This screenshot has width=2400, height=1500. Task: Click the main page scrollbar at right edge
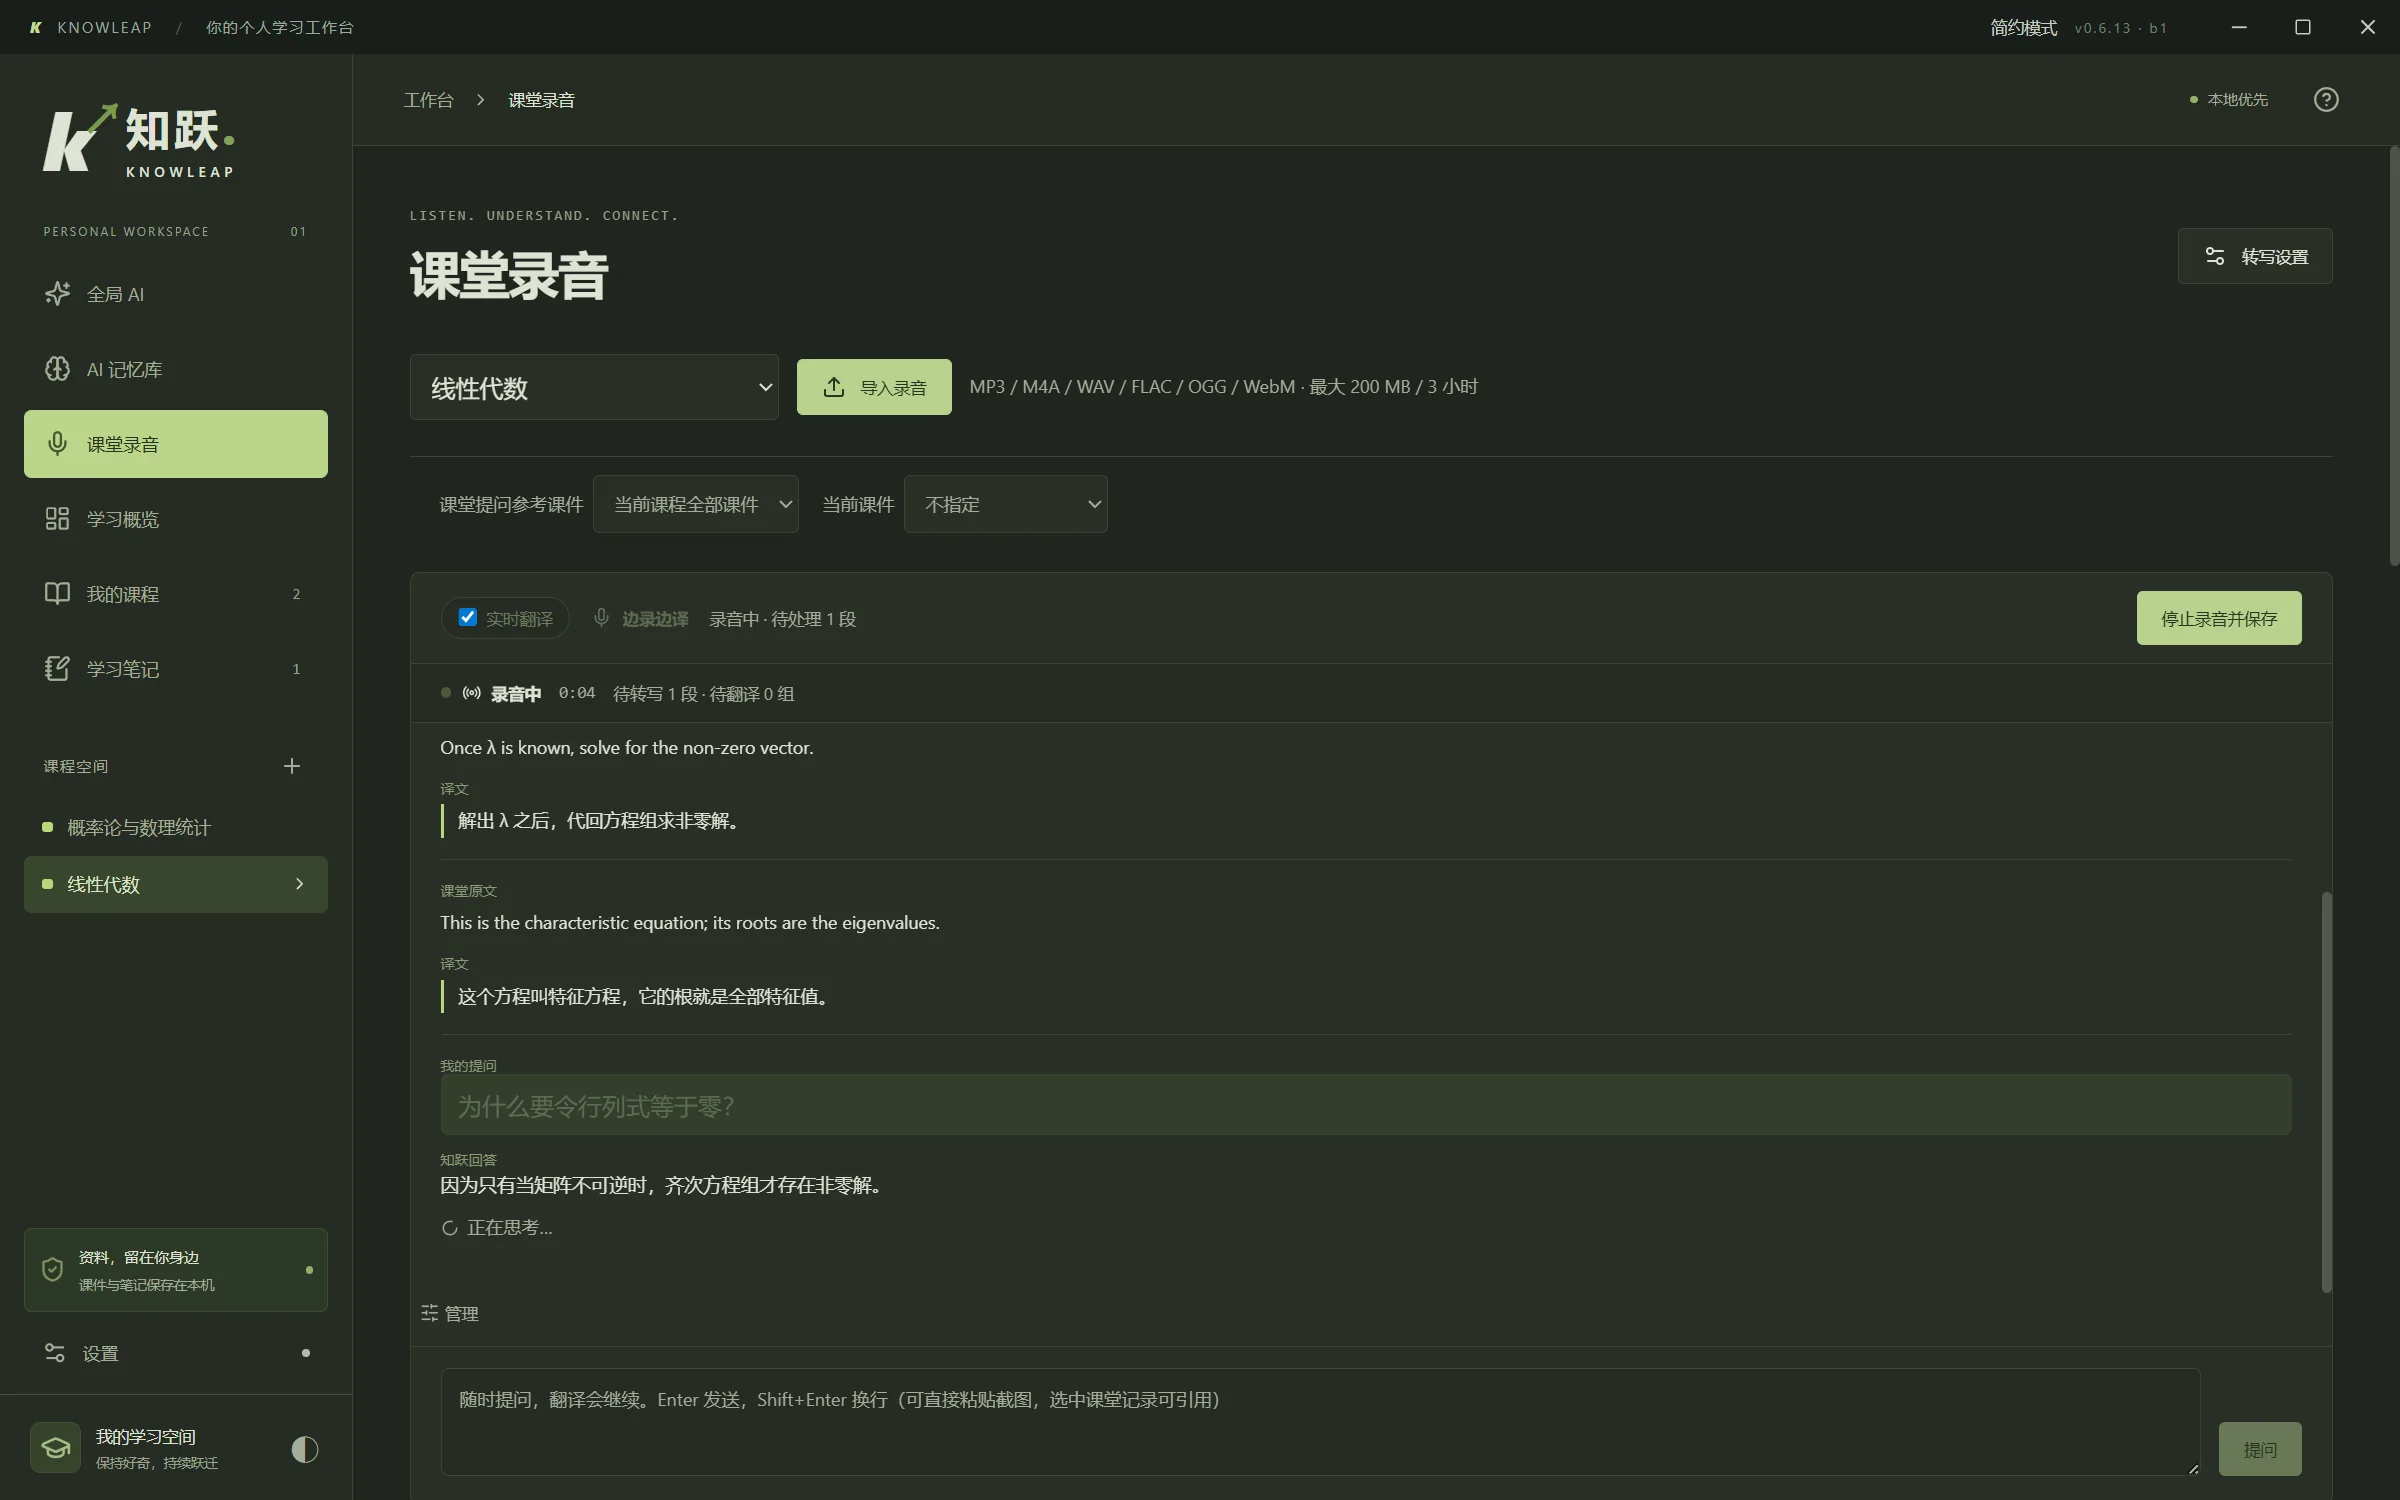(x=2394, y=355)
